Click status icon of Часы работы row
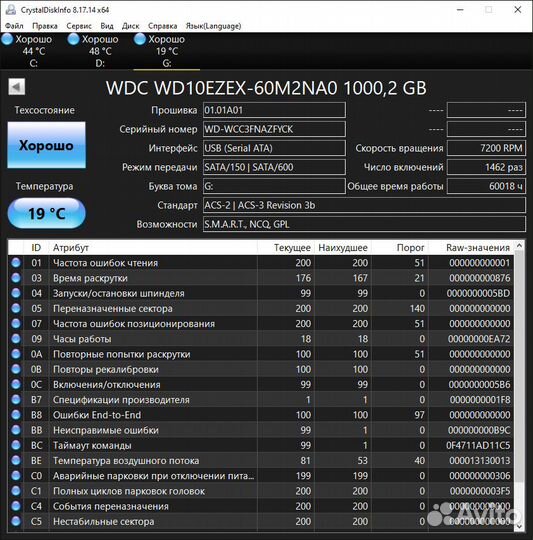The image size is (533, 540). pyautogui.click(x=16, y=339)
